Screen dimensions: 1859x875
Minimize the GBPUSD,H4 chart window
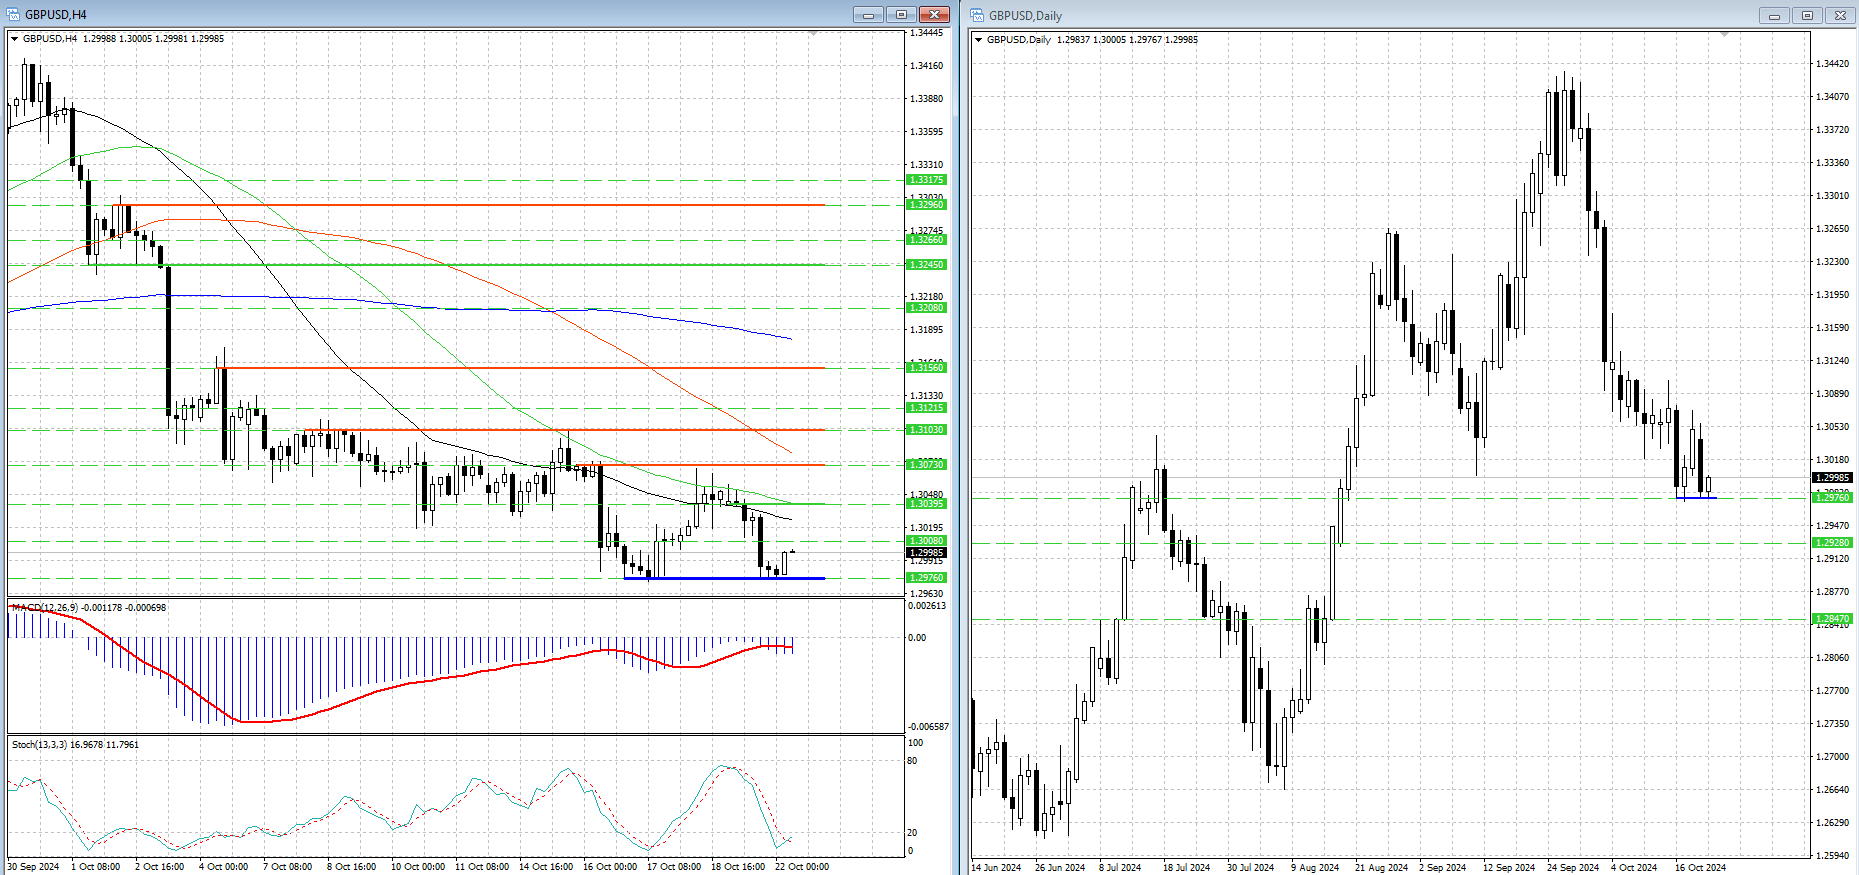coord(868,15)
